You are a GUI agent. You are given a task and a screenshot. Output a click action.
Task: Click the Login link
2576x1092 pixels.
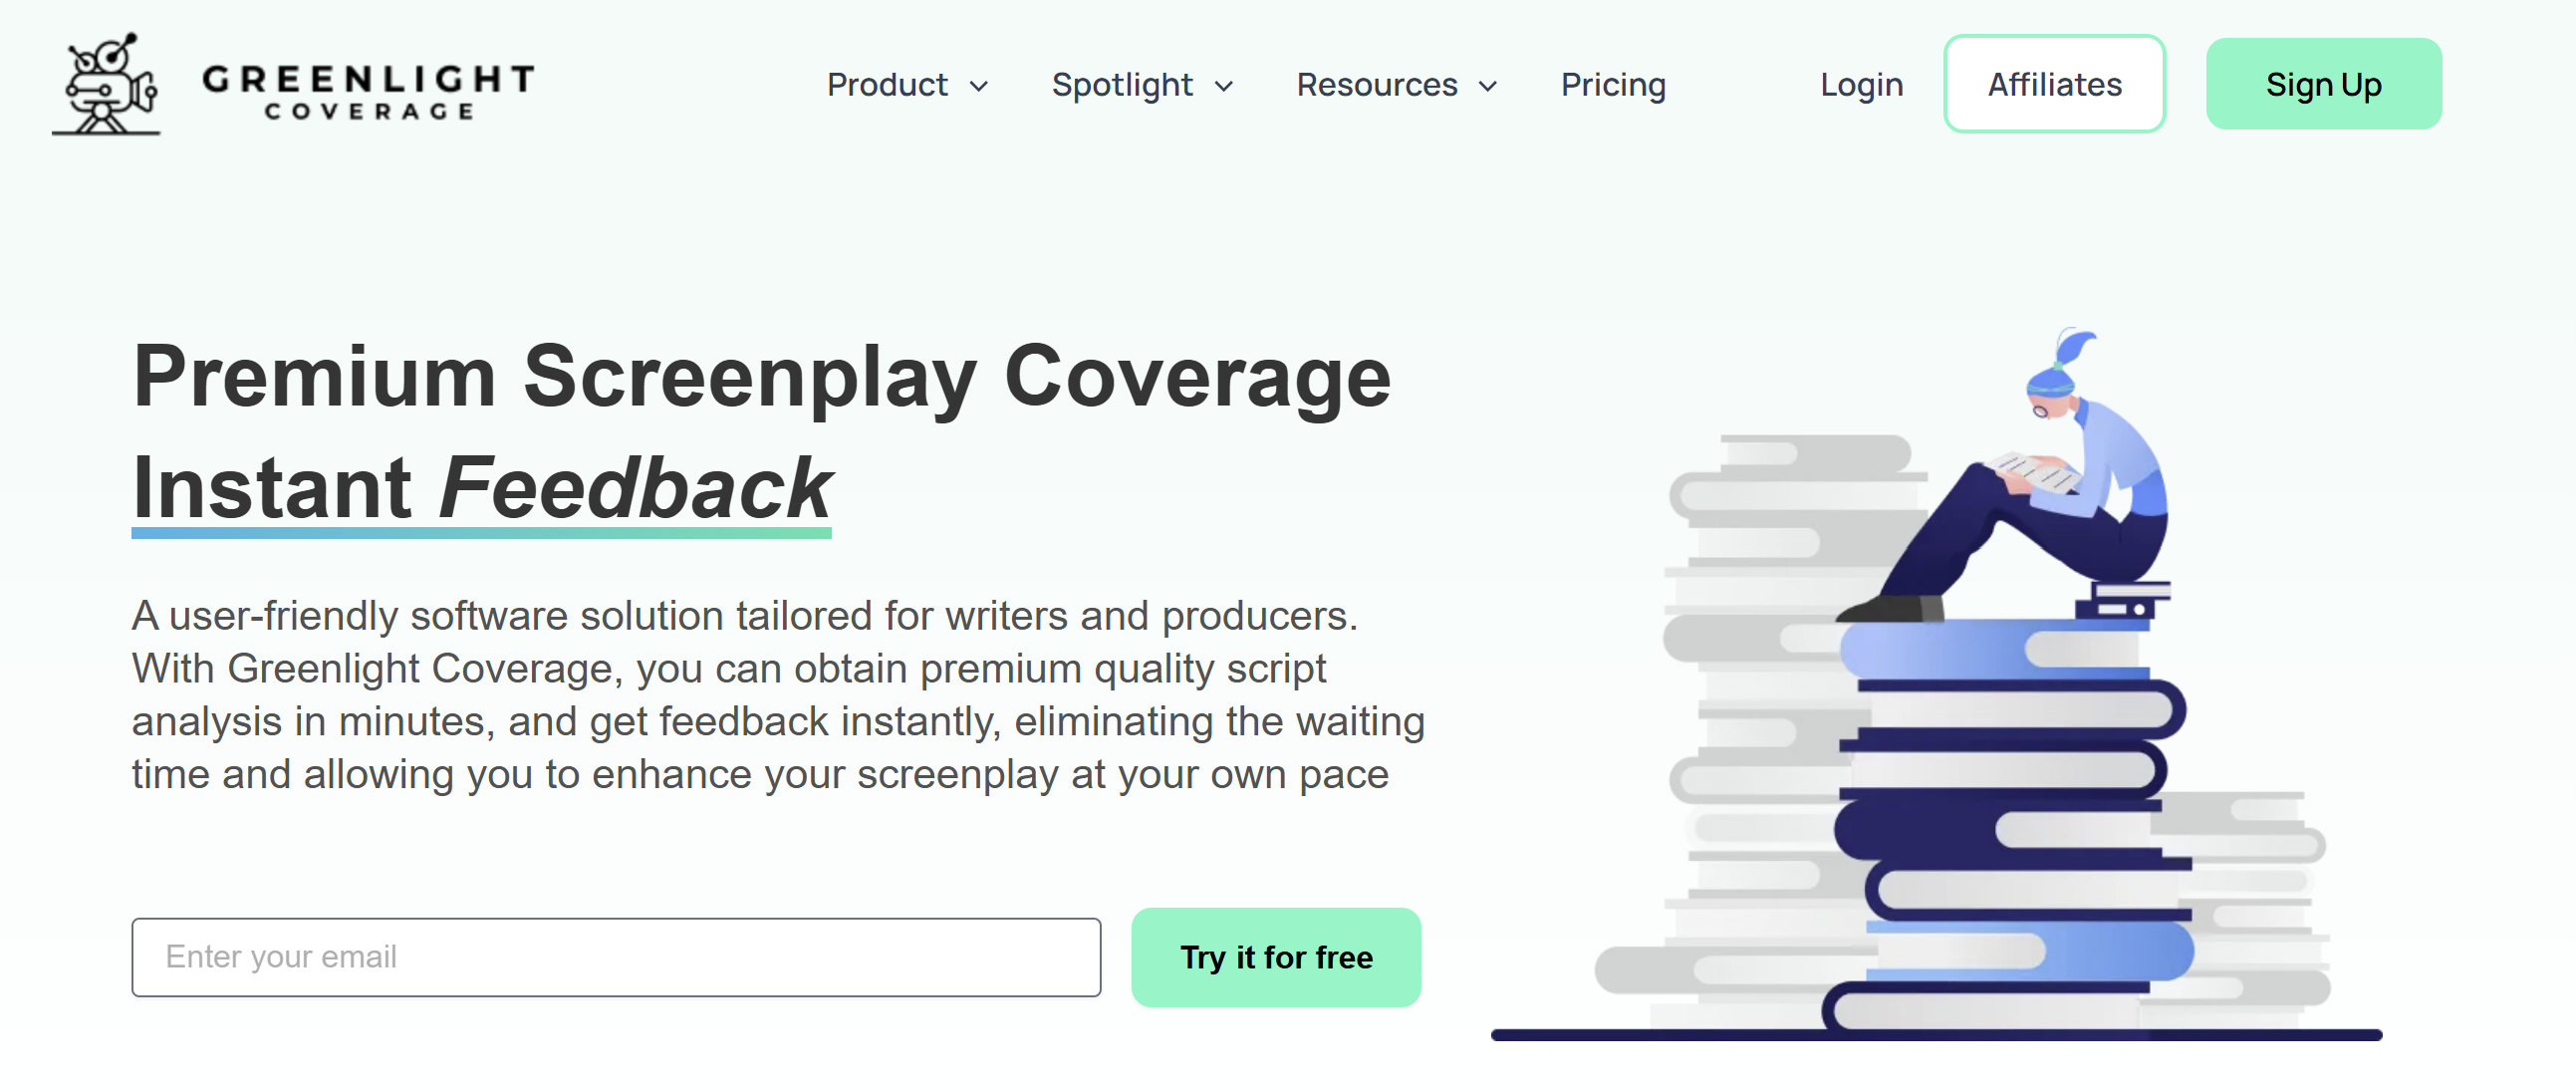tap(1861, 85)
